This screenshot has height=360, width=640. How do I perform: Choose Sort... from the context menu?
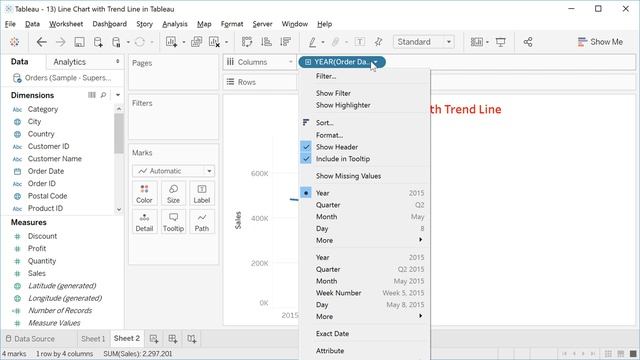(364, 122)
